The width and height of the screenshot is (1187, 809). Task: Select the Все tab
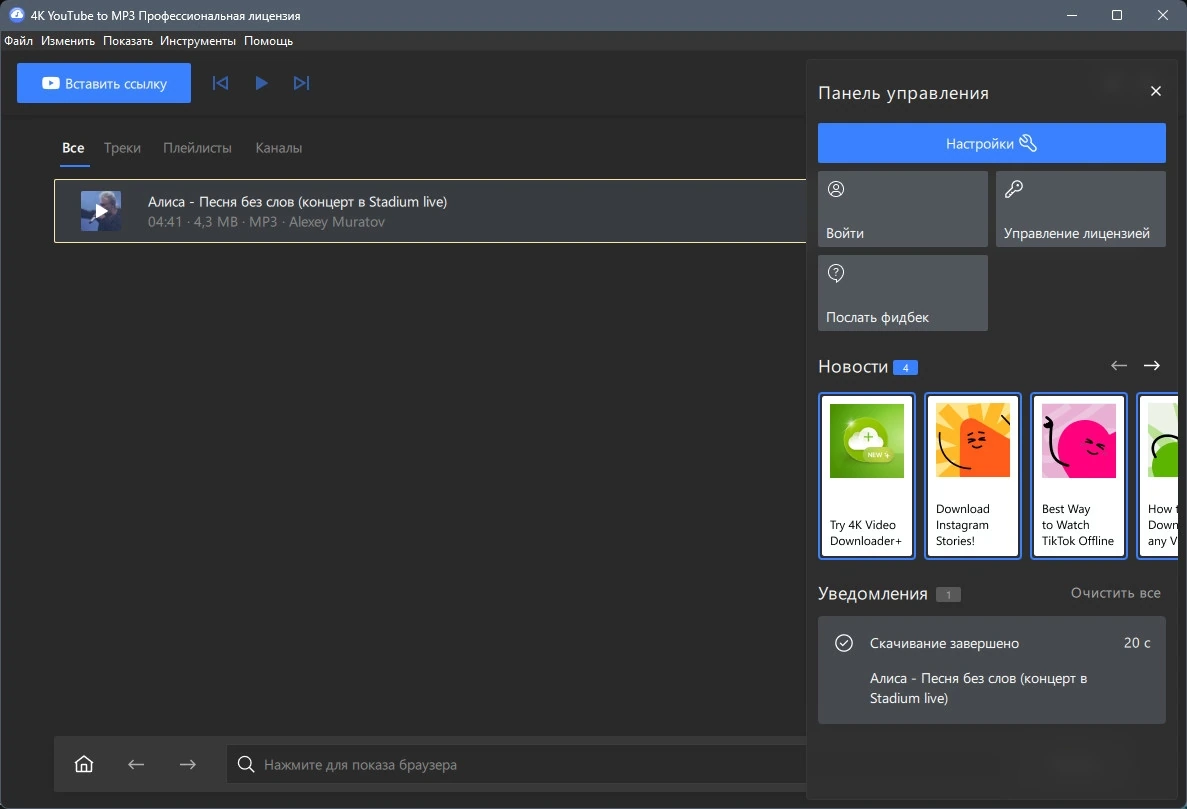(x=73, y=148)
